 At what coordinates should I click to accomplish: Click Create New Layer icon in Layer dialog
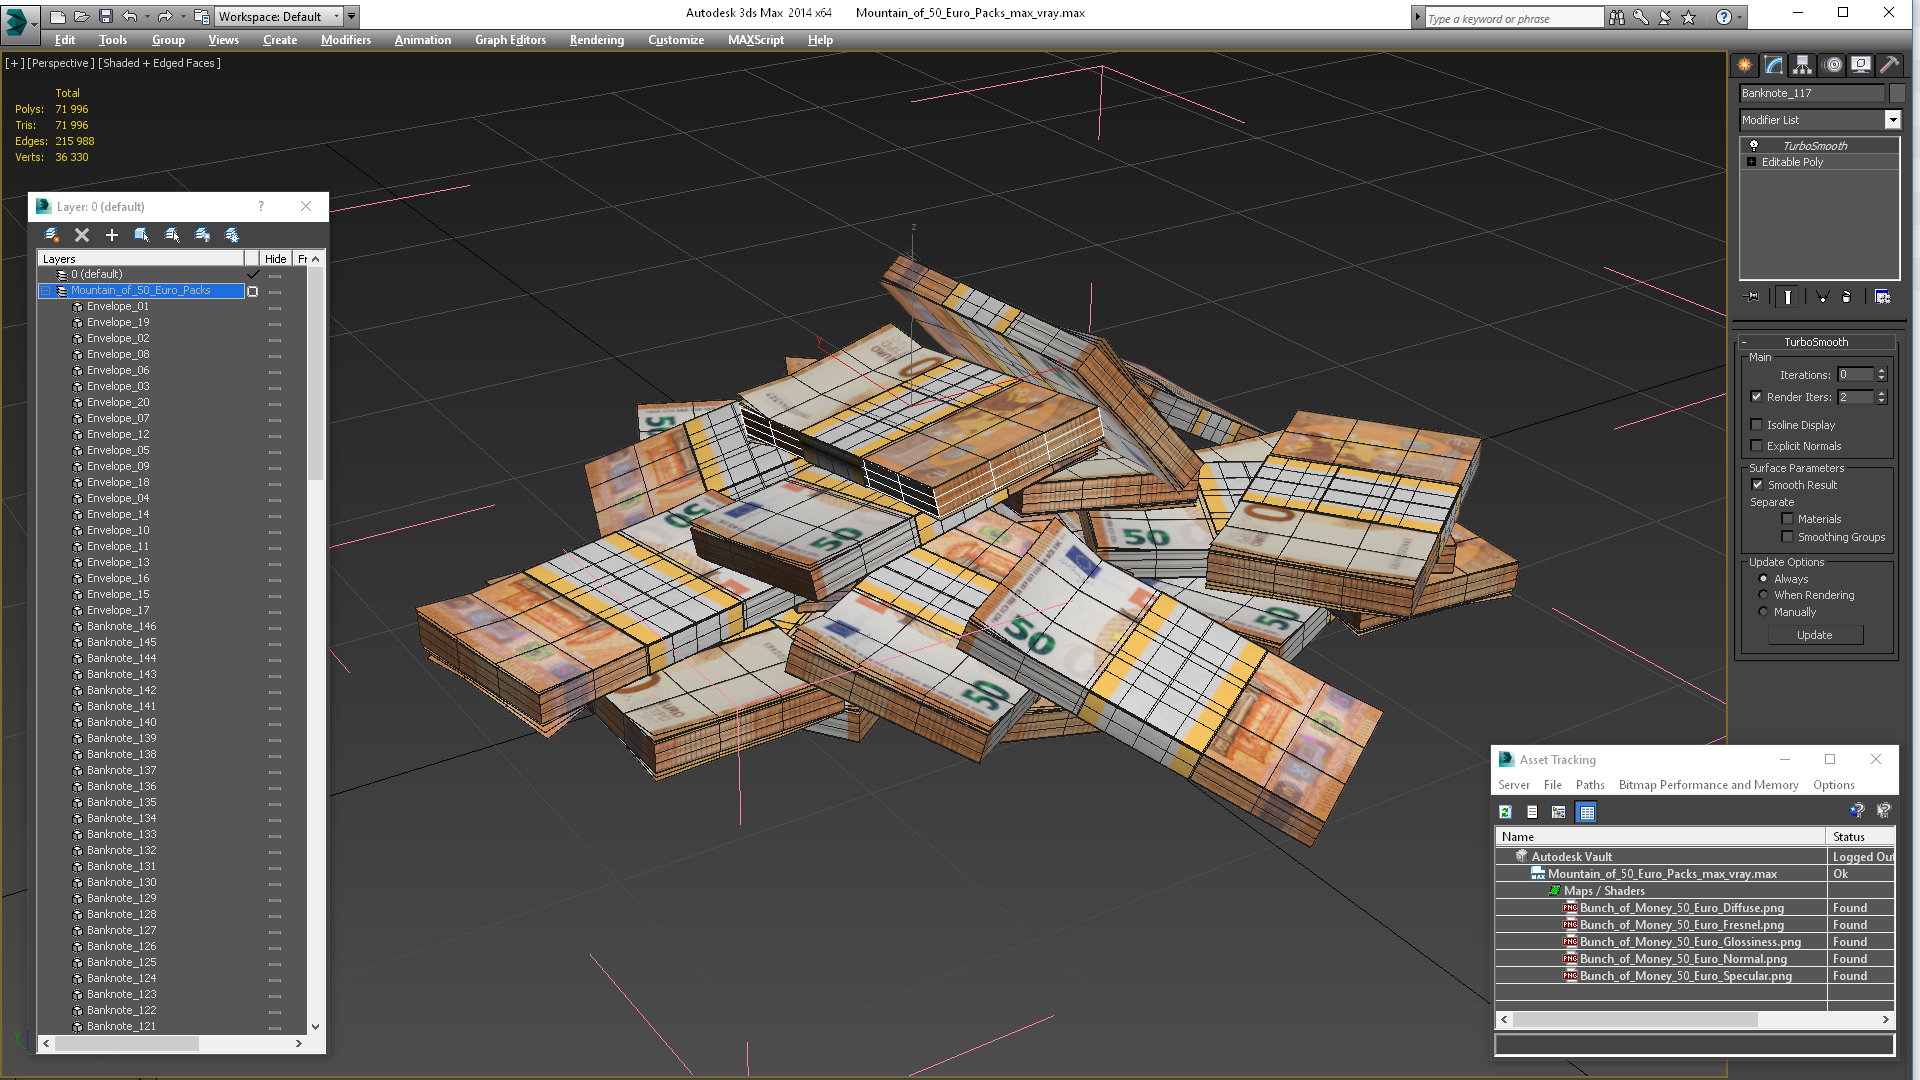52,235
